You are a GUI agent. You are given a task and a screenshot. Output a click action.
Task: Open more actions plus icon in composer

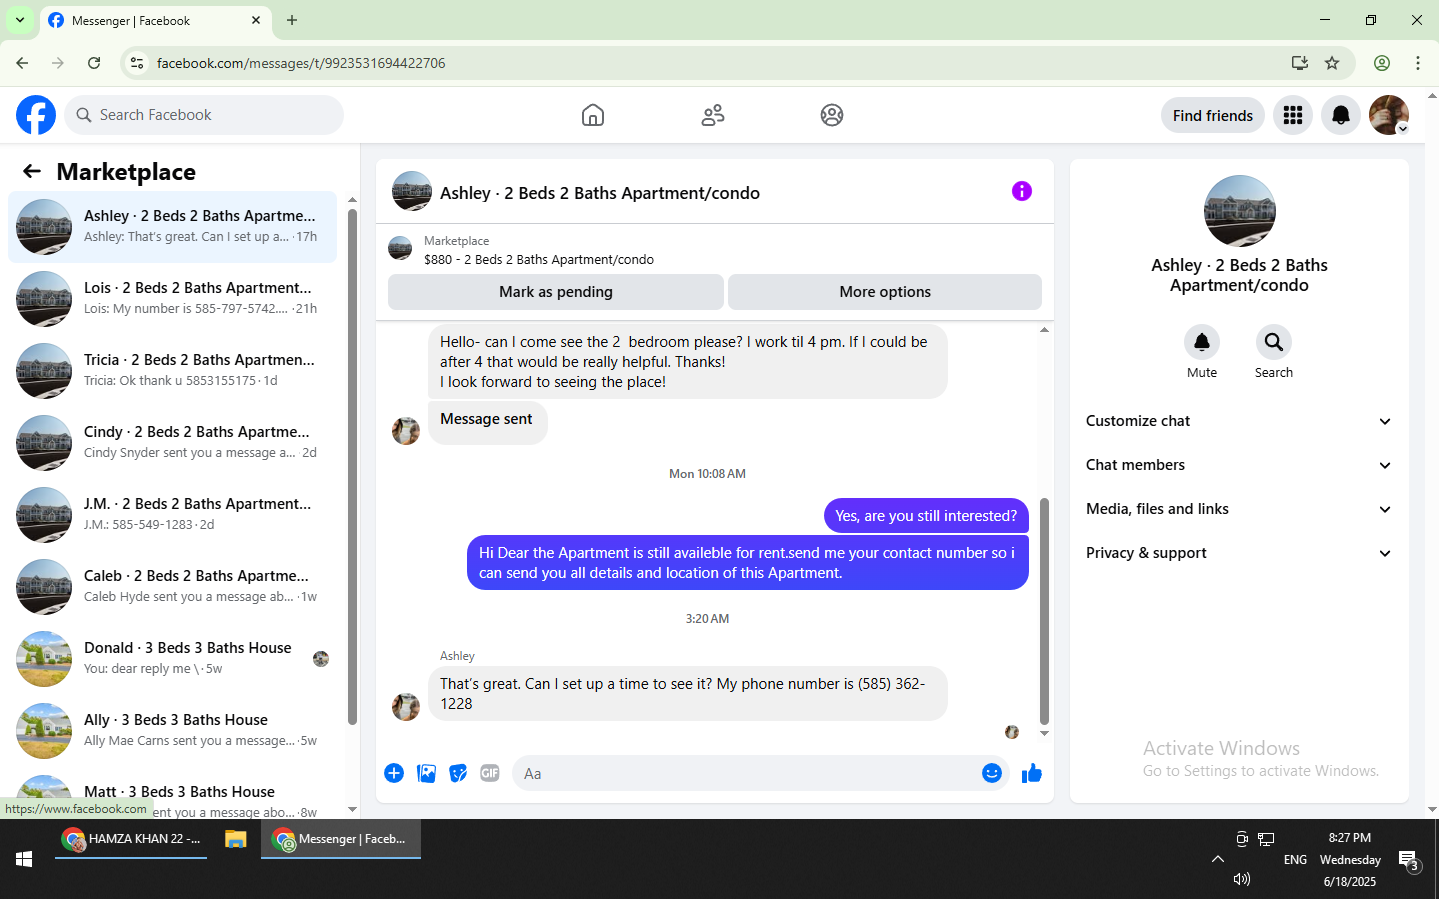click(394, 773)
